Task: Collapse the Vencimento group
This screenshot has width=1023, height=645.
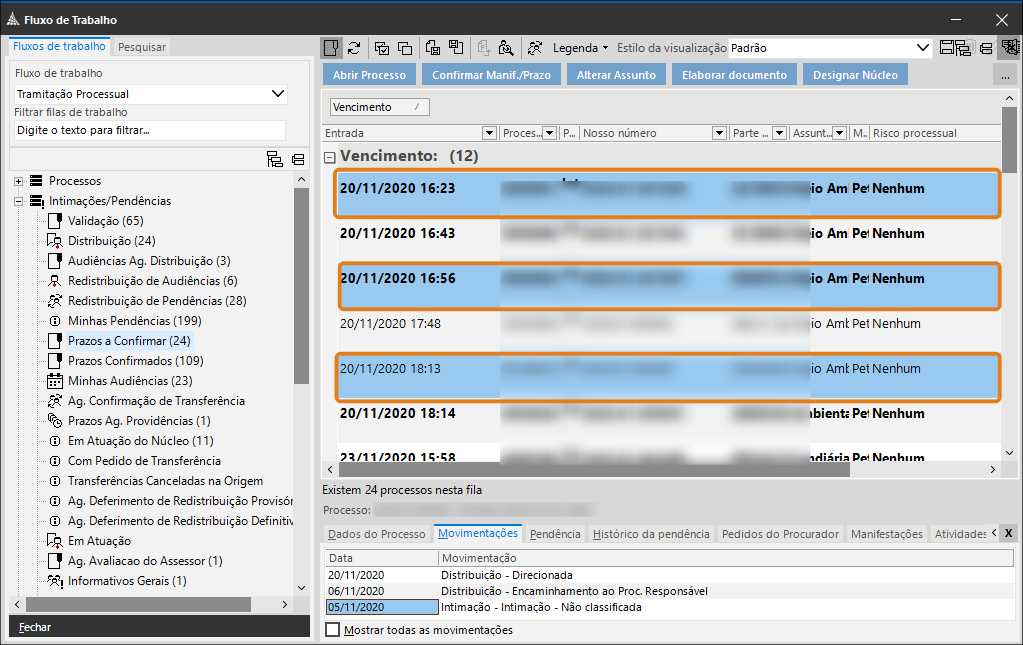Action: (x=329, y=157)
